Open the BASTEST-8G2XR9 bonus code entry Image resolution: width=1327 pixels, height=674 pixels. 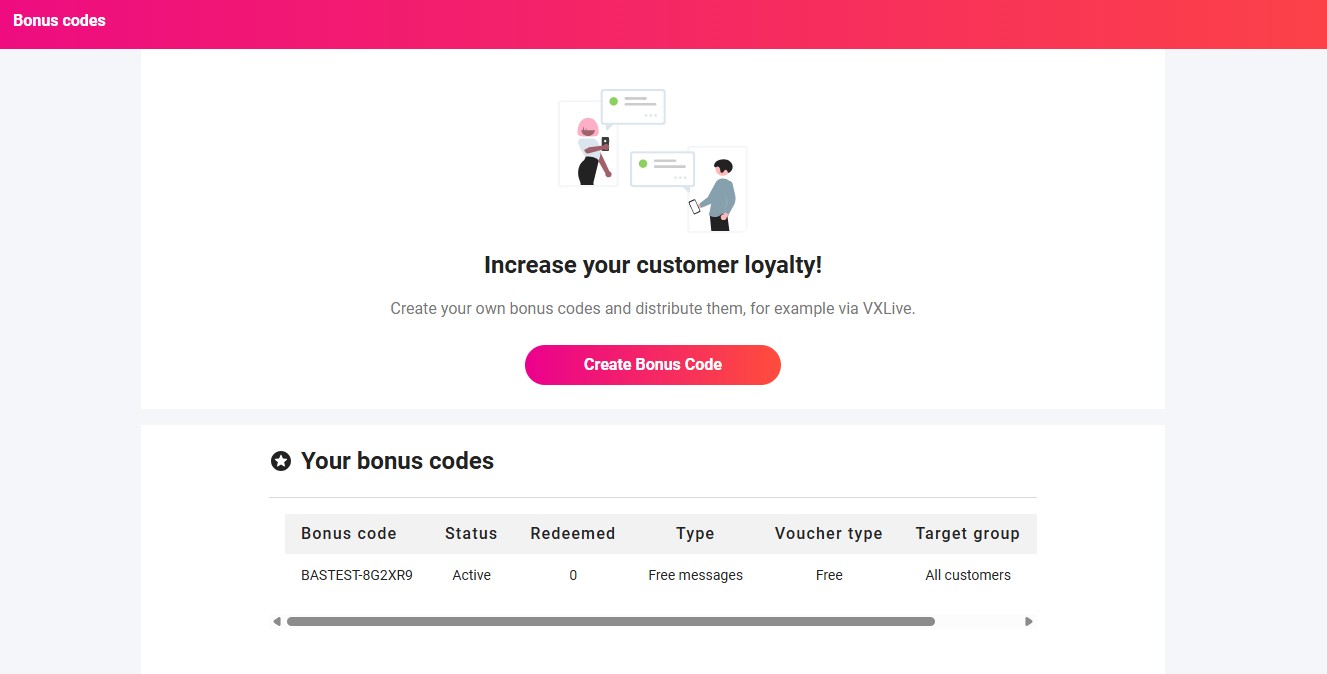(x=357, y=575)
